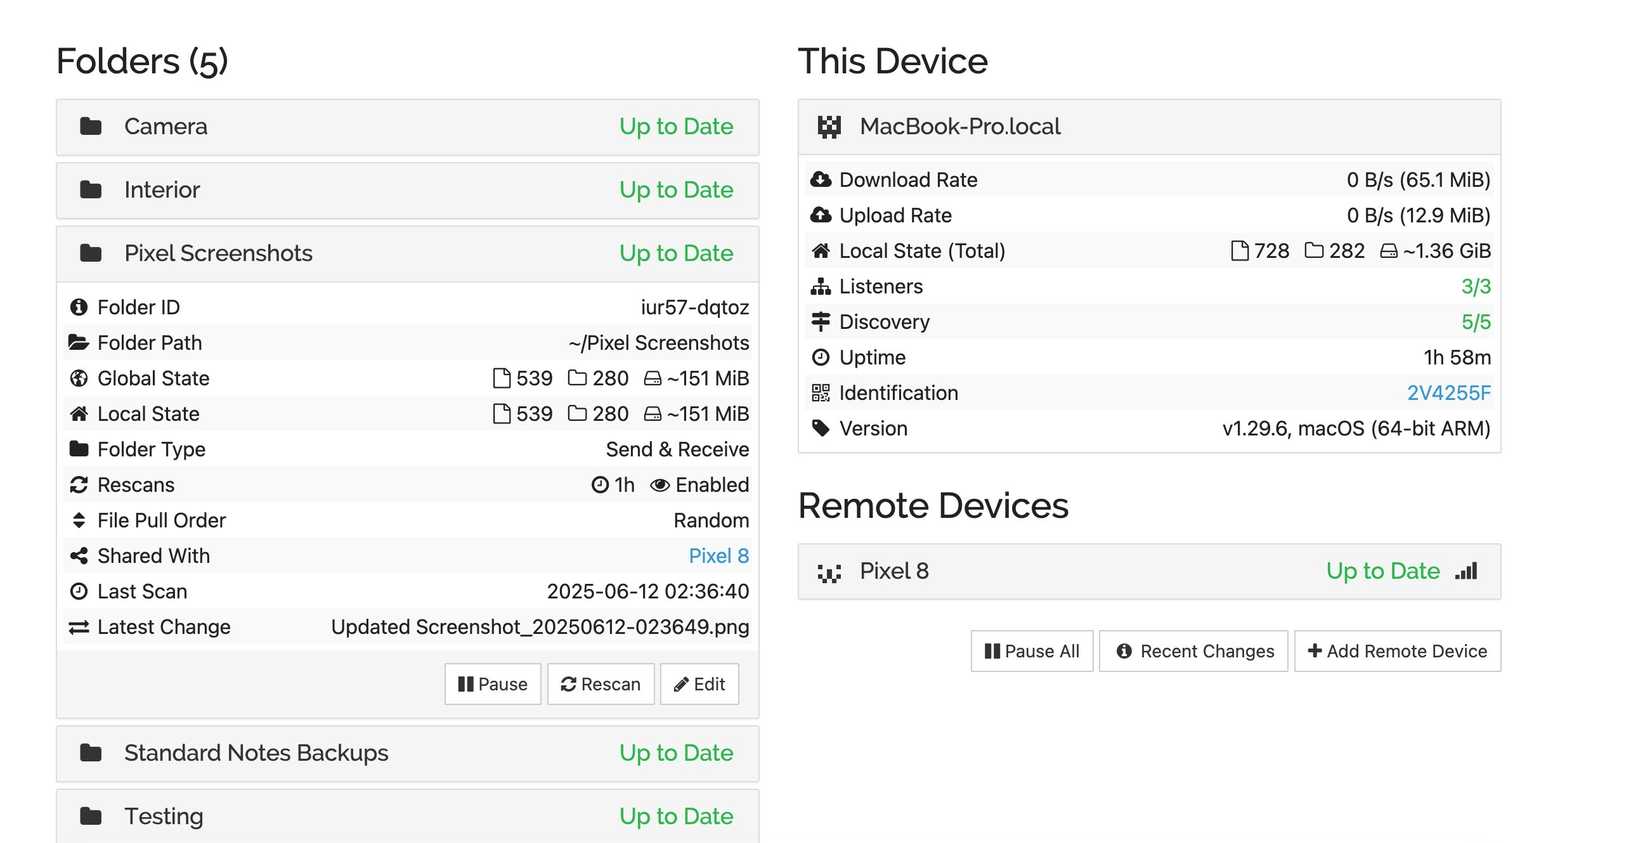Open the Pixel 8 shared-with link
The image size is (1650, 843).
718,556
